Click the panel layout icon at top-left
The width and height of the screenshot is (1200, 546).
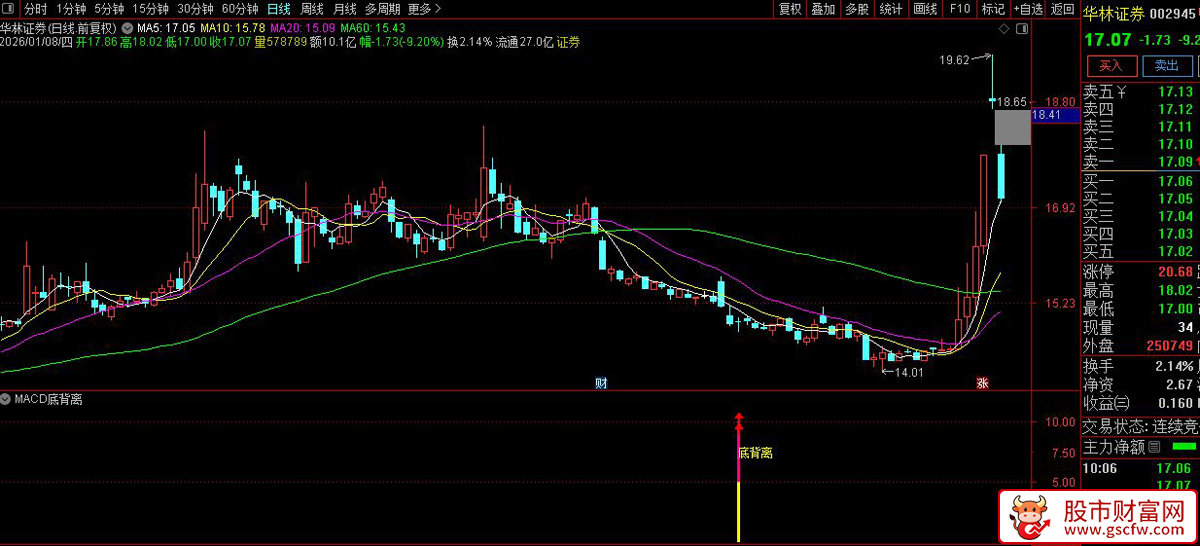(x=10, y=9)
